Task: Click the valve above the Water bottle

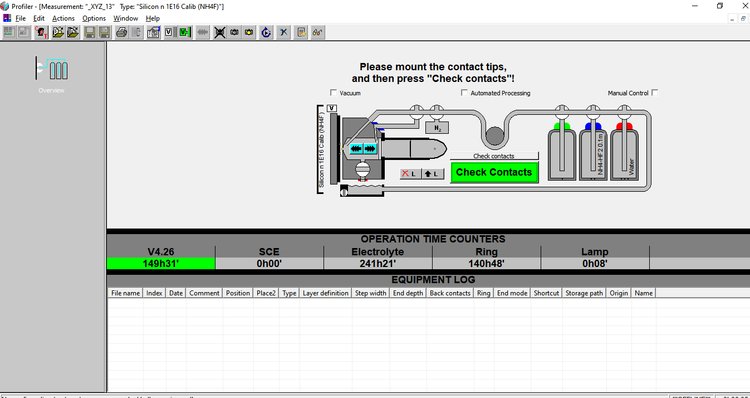Action: pos(623,112)
